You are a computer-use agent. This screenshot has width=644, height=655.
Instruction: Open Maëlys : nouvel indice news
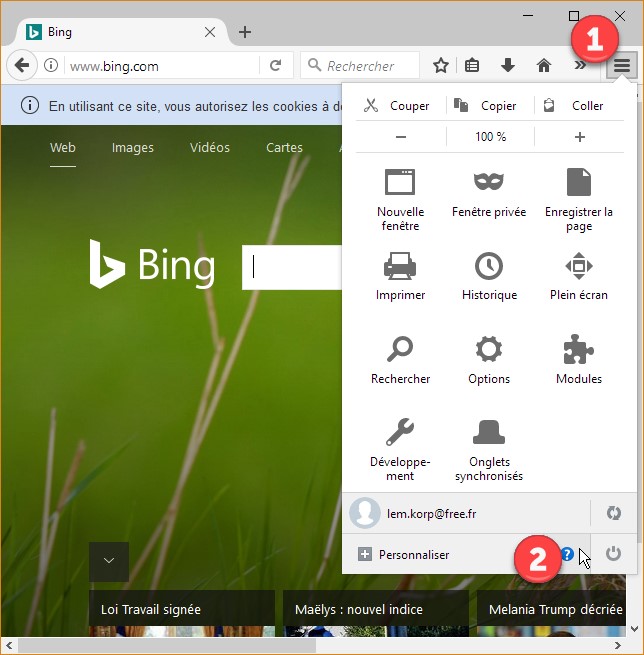(376, 609)
